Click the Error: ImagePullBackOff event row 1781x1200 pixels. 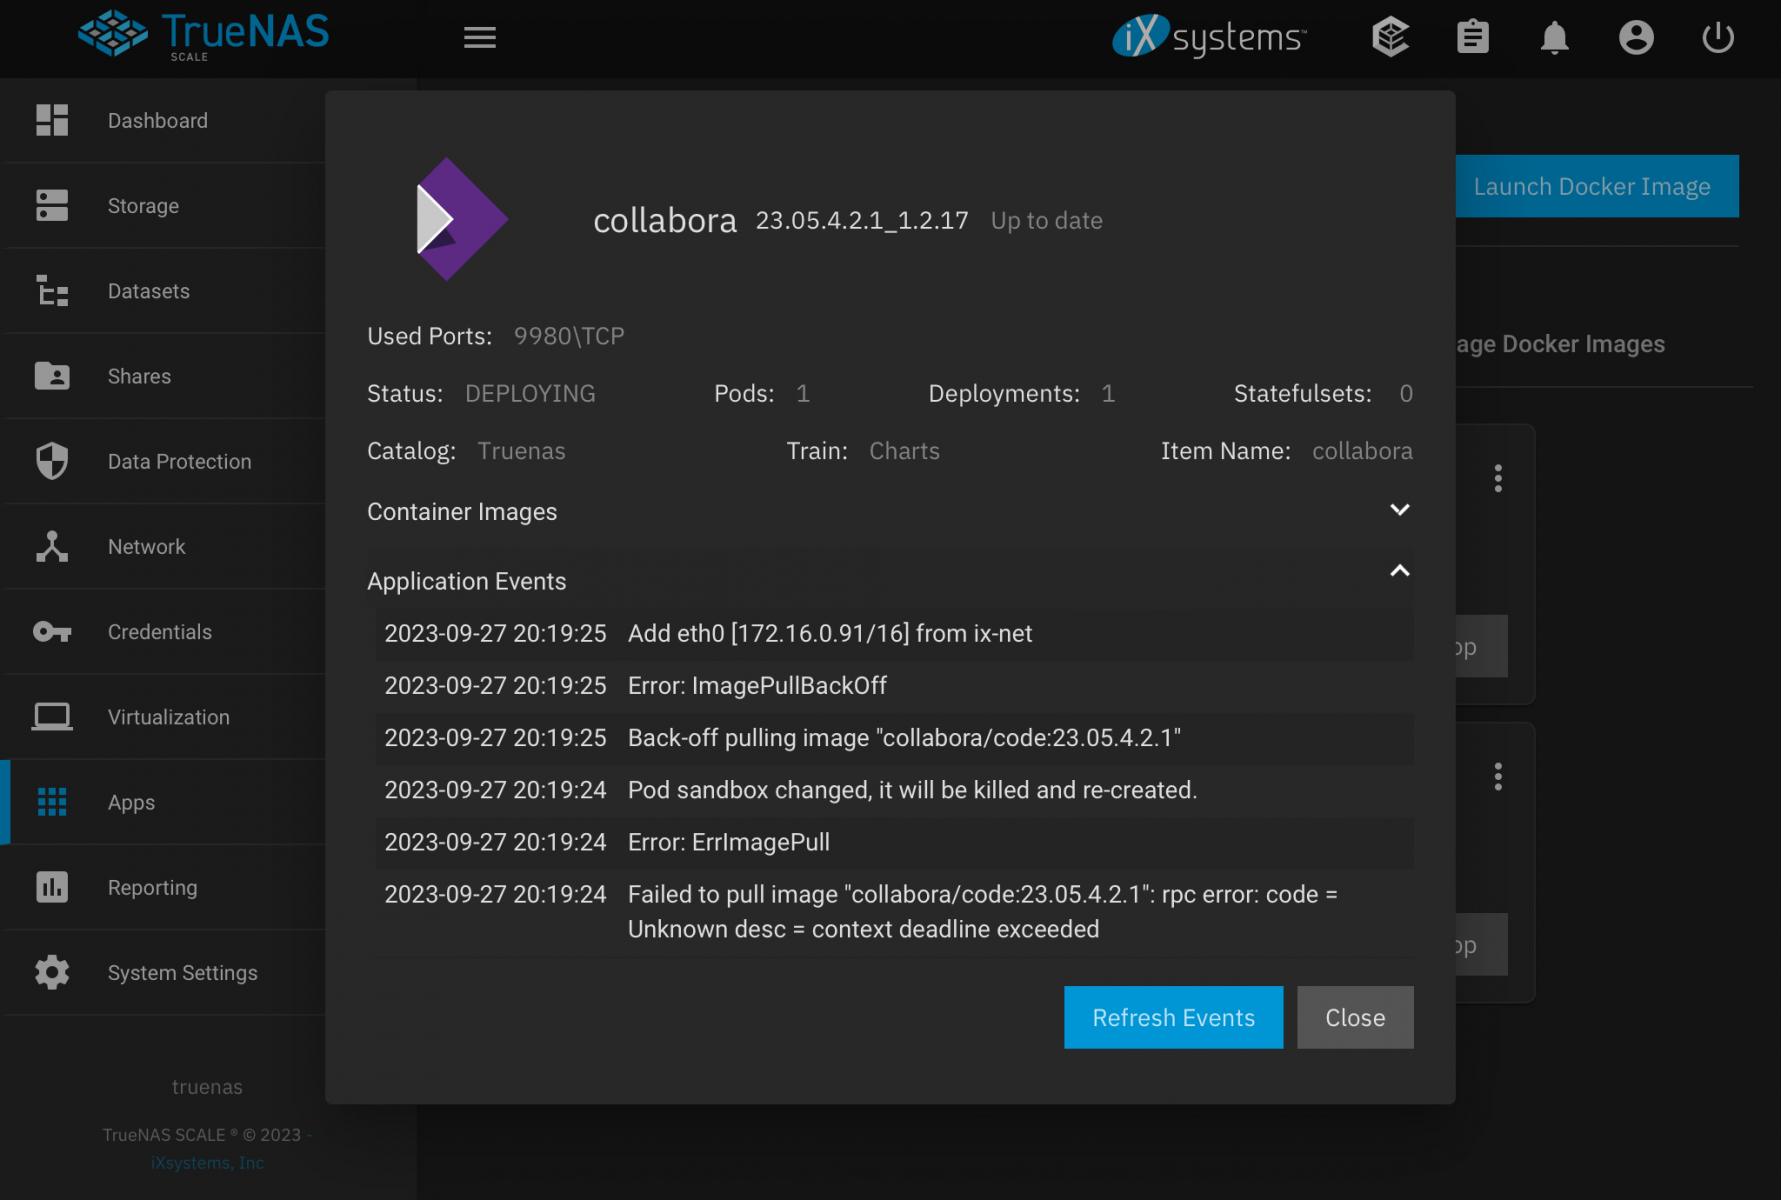[x=895, y=686]
